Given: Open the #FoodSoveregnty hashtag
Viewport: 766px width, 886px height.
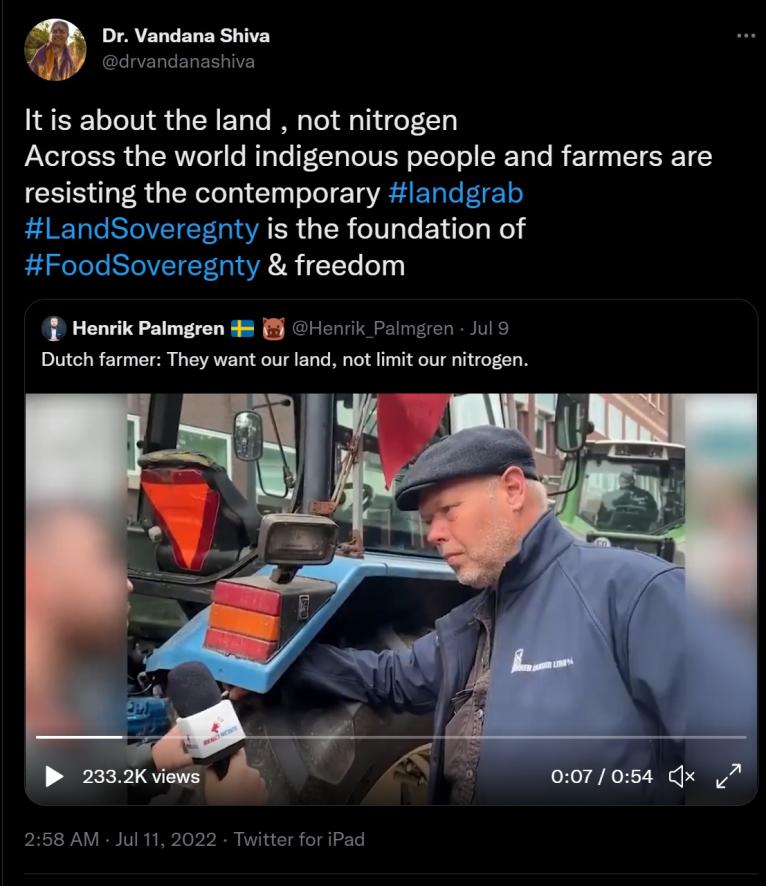Looking at the screenshot, I should point(142,265).
